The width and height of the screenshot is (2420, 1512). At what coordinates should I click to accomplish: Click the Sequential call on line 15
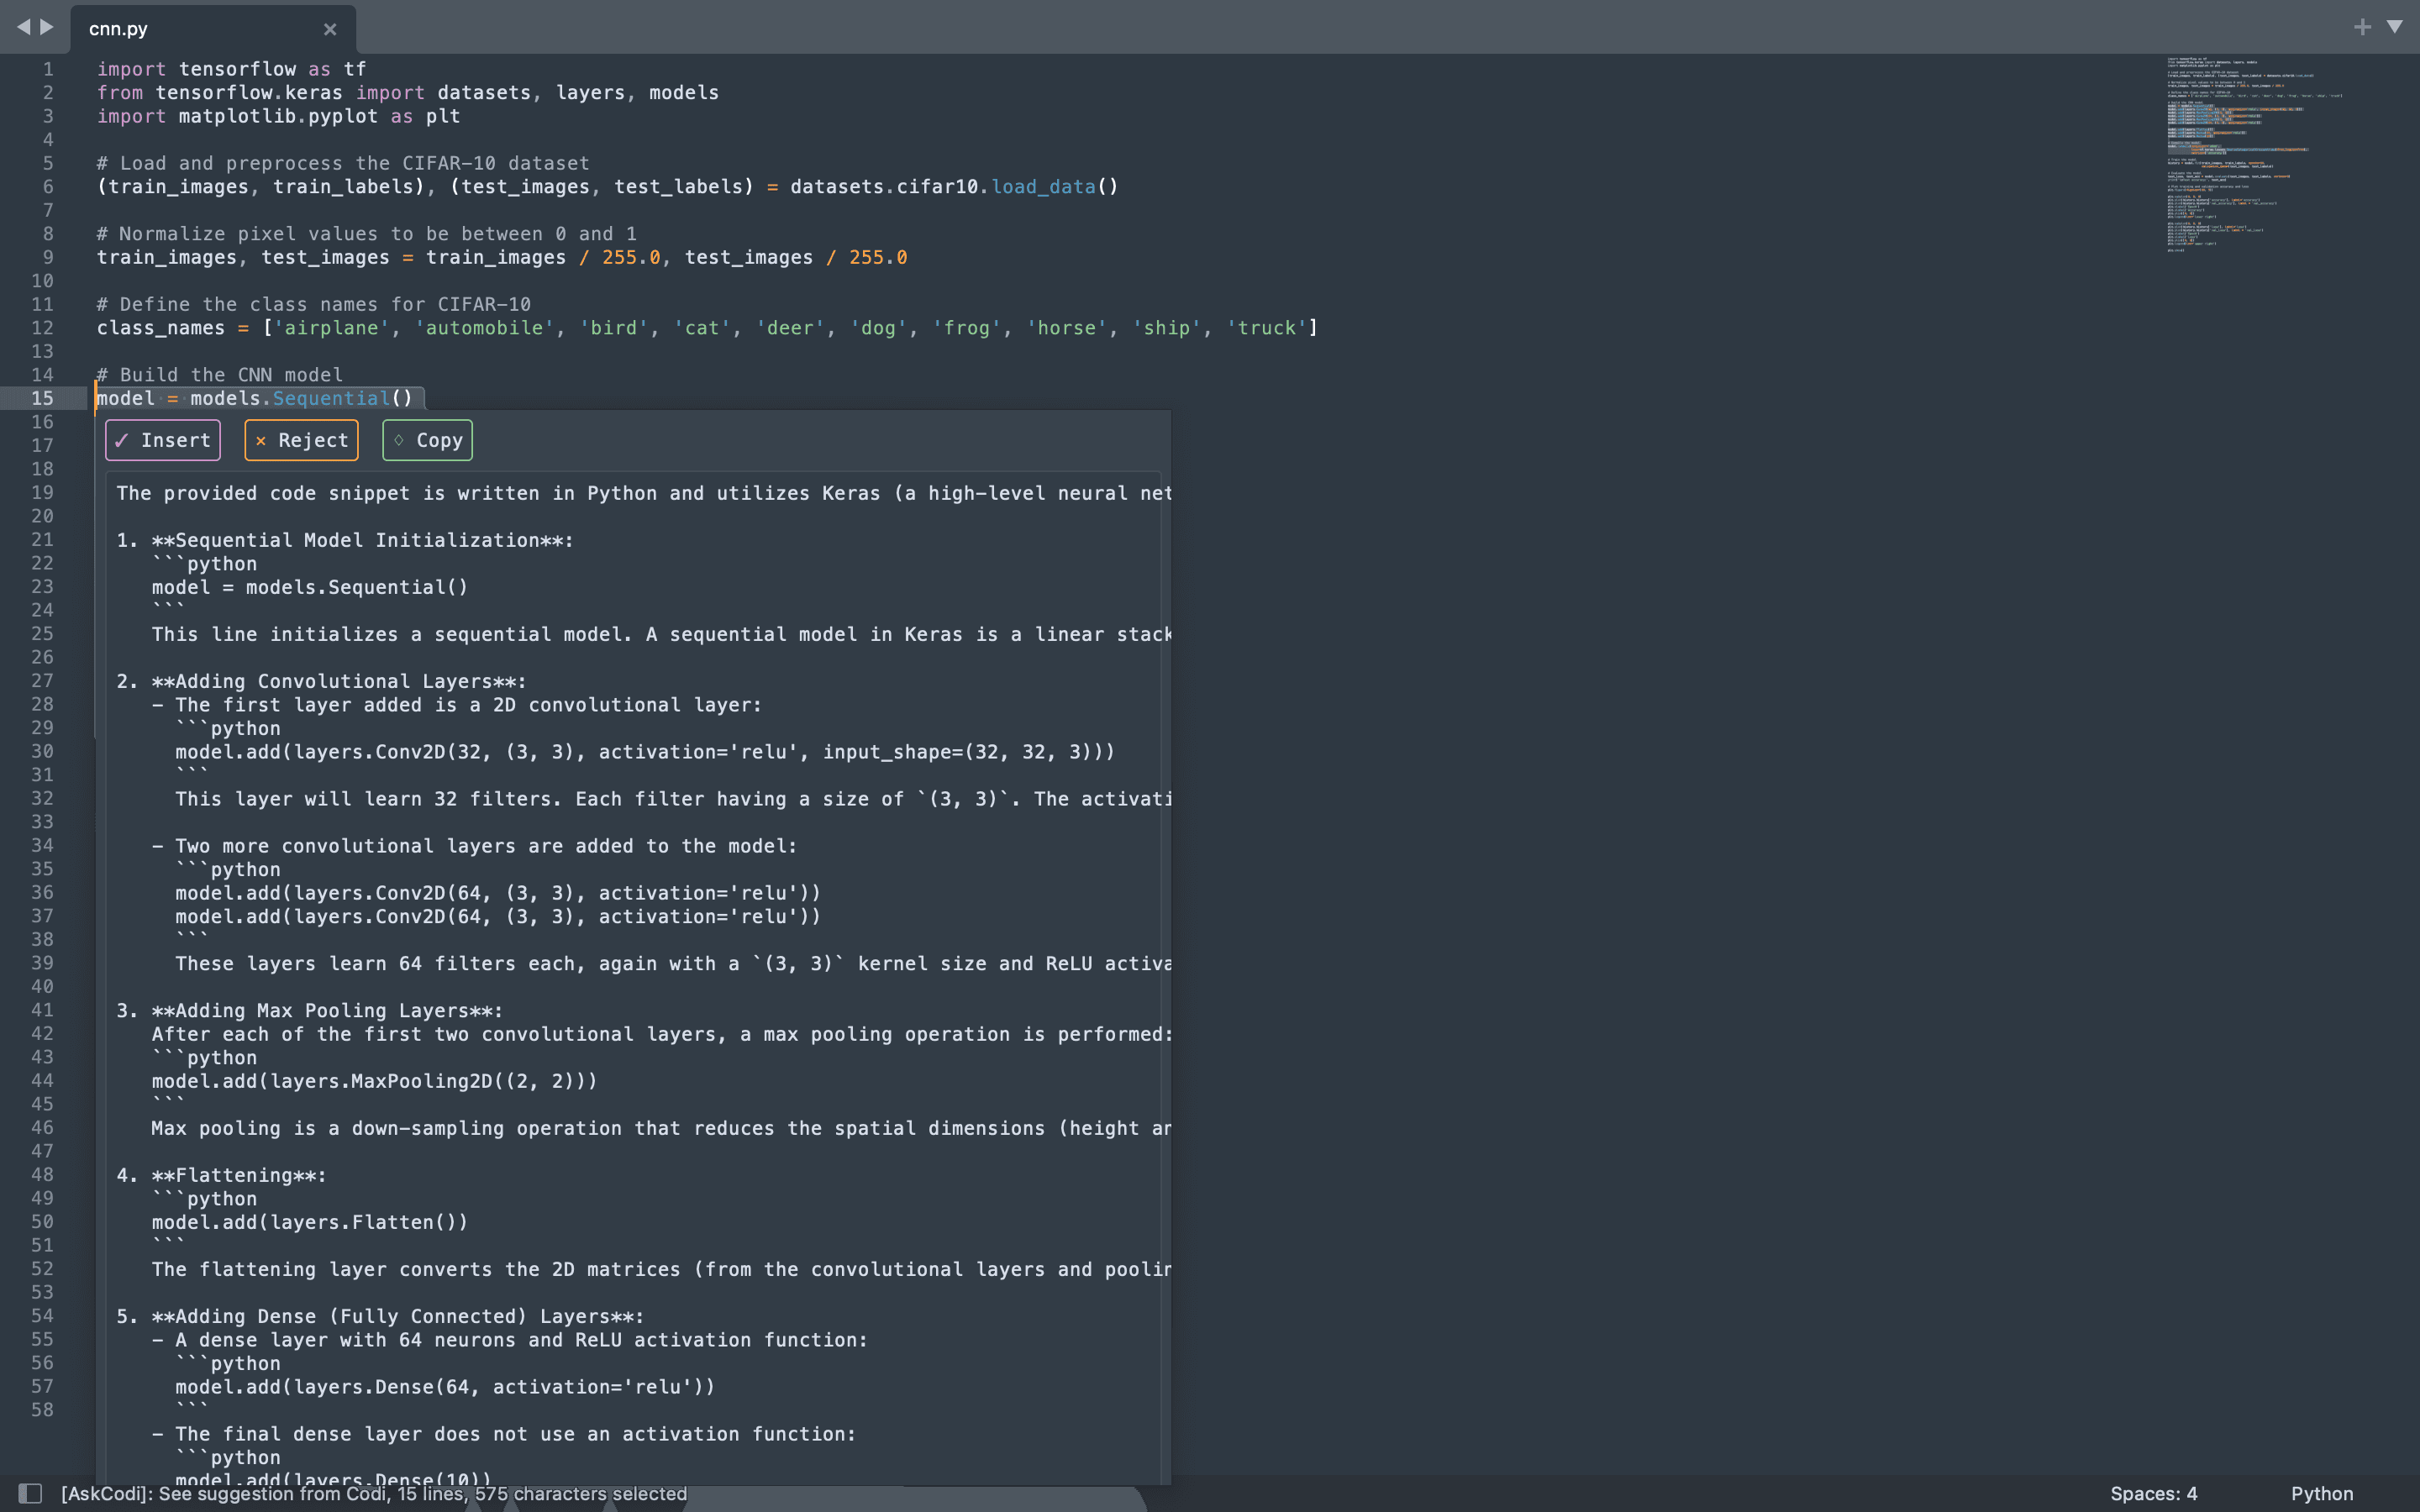tap(331, 398)
